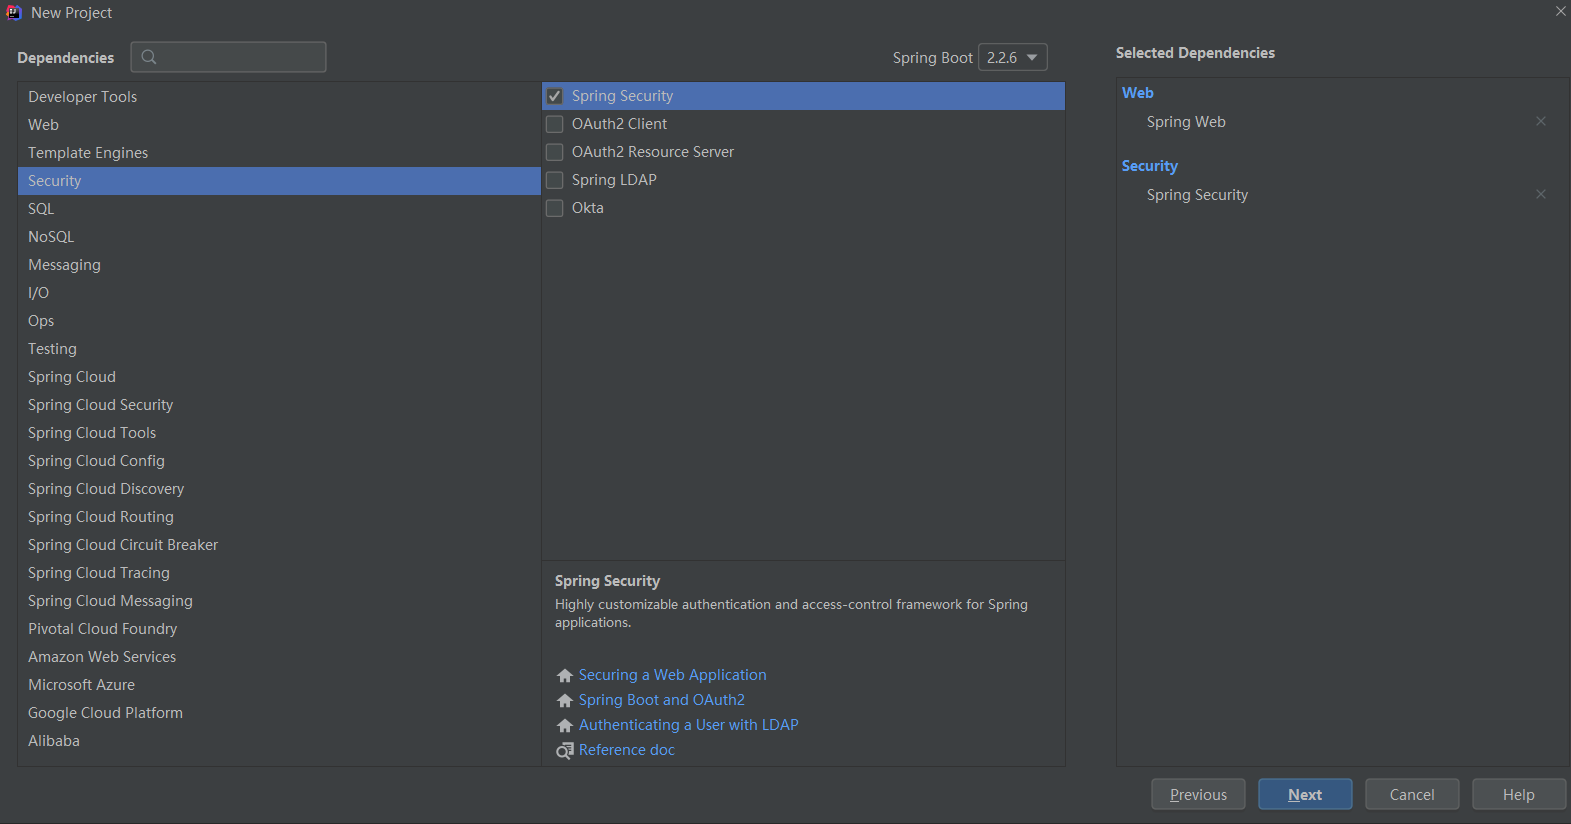Screen dimensions: 1571x824
Task: Open the Spring Boot version dropdown
Action: pyautogui.click(x=1012, y=57)
